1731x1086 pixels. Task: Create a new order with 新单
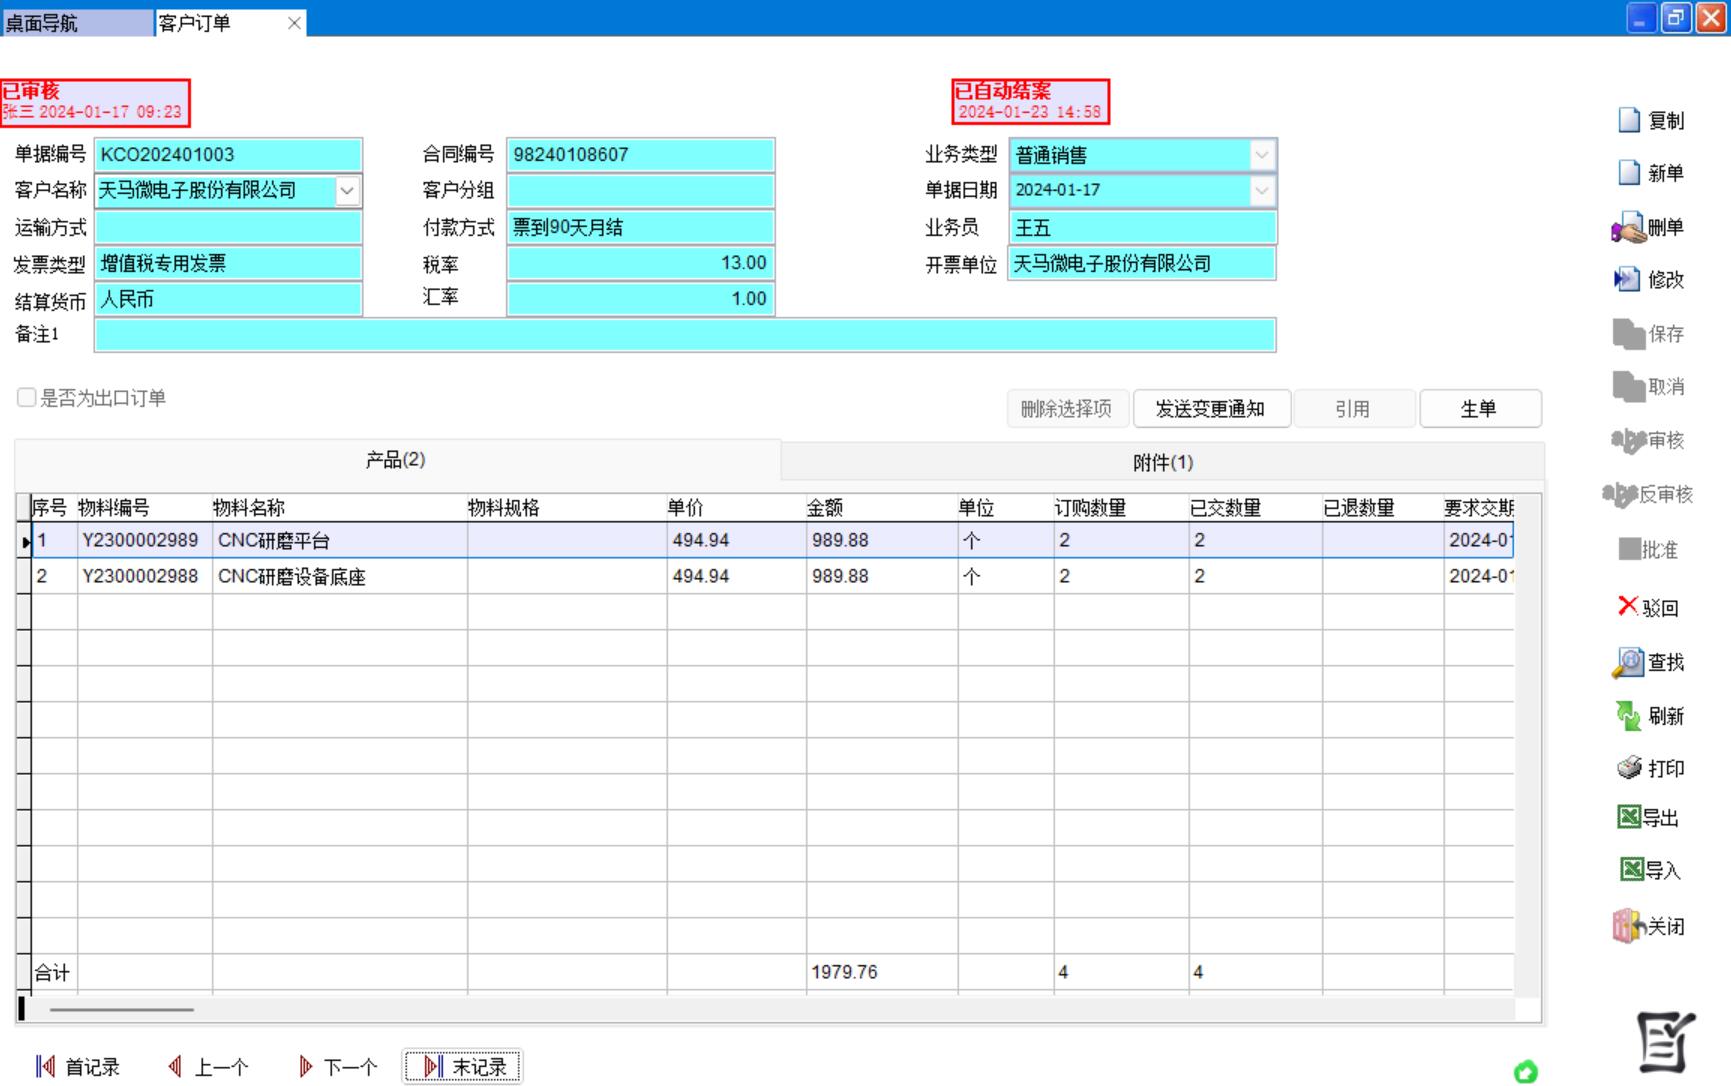point(1630,173)
